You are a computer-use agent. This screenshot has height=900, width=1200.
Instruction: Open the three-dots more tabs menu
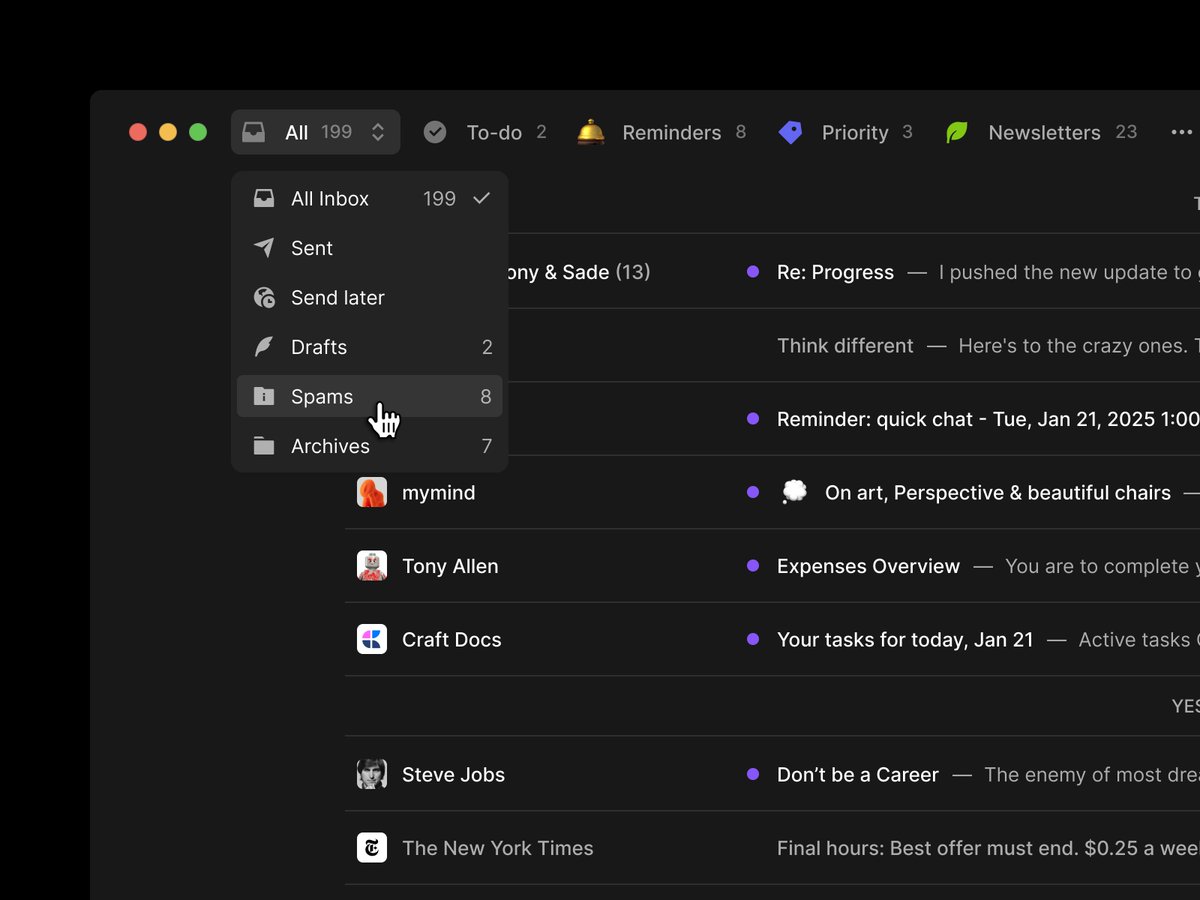click(1181, 132)
